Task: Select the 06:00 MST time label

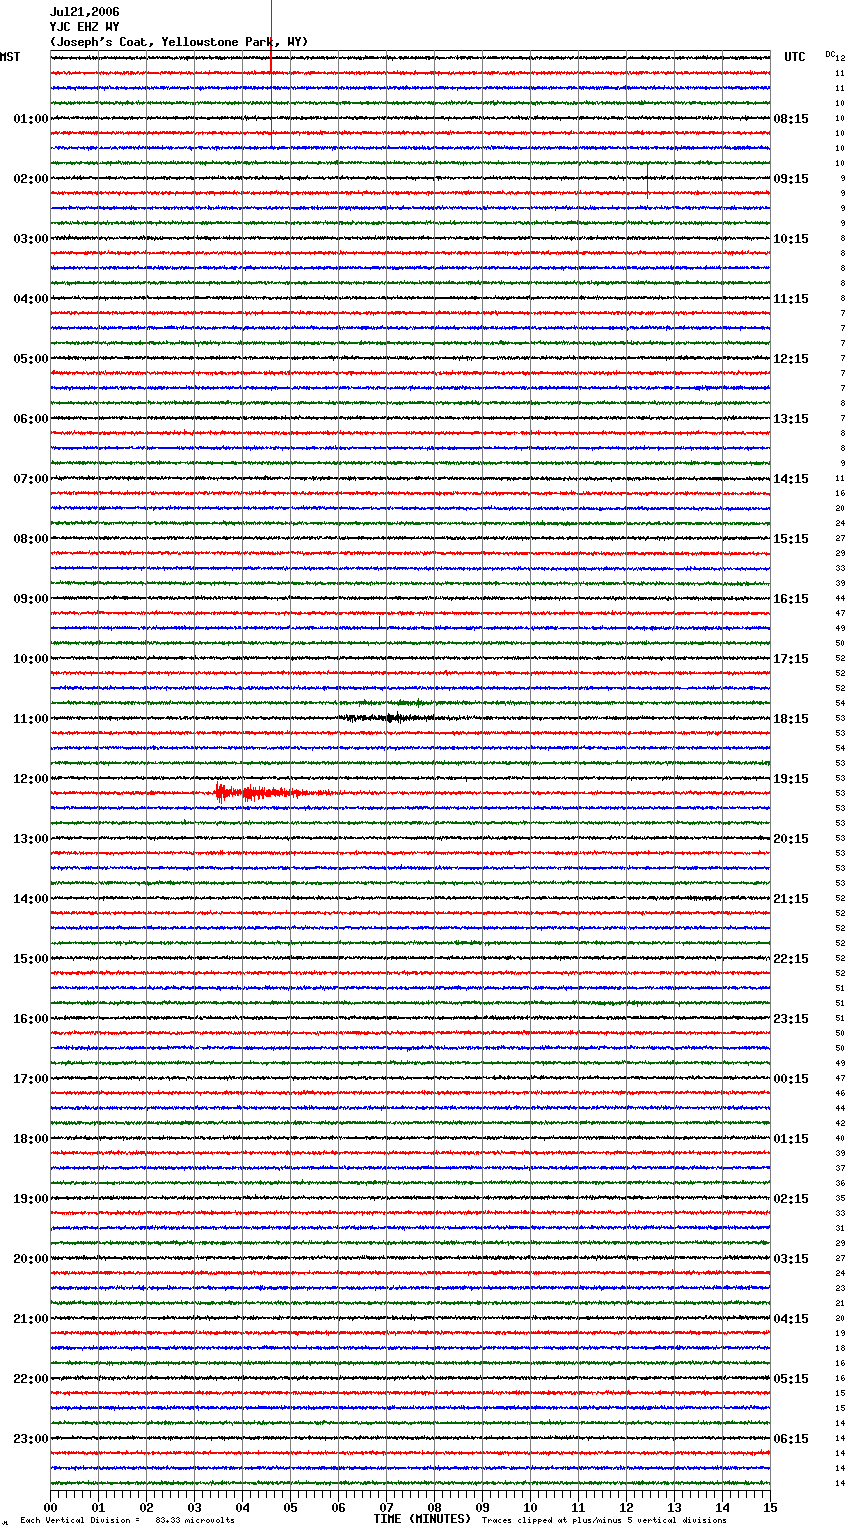Action: (31, 419)
